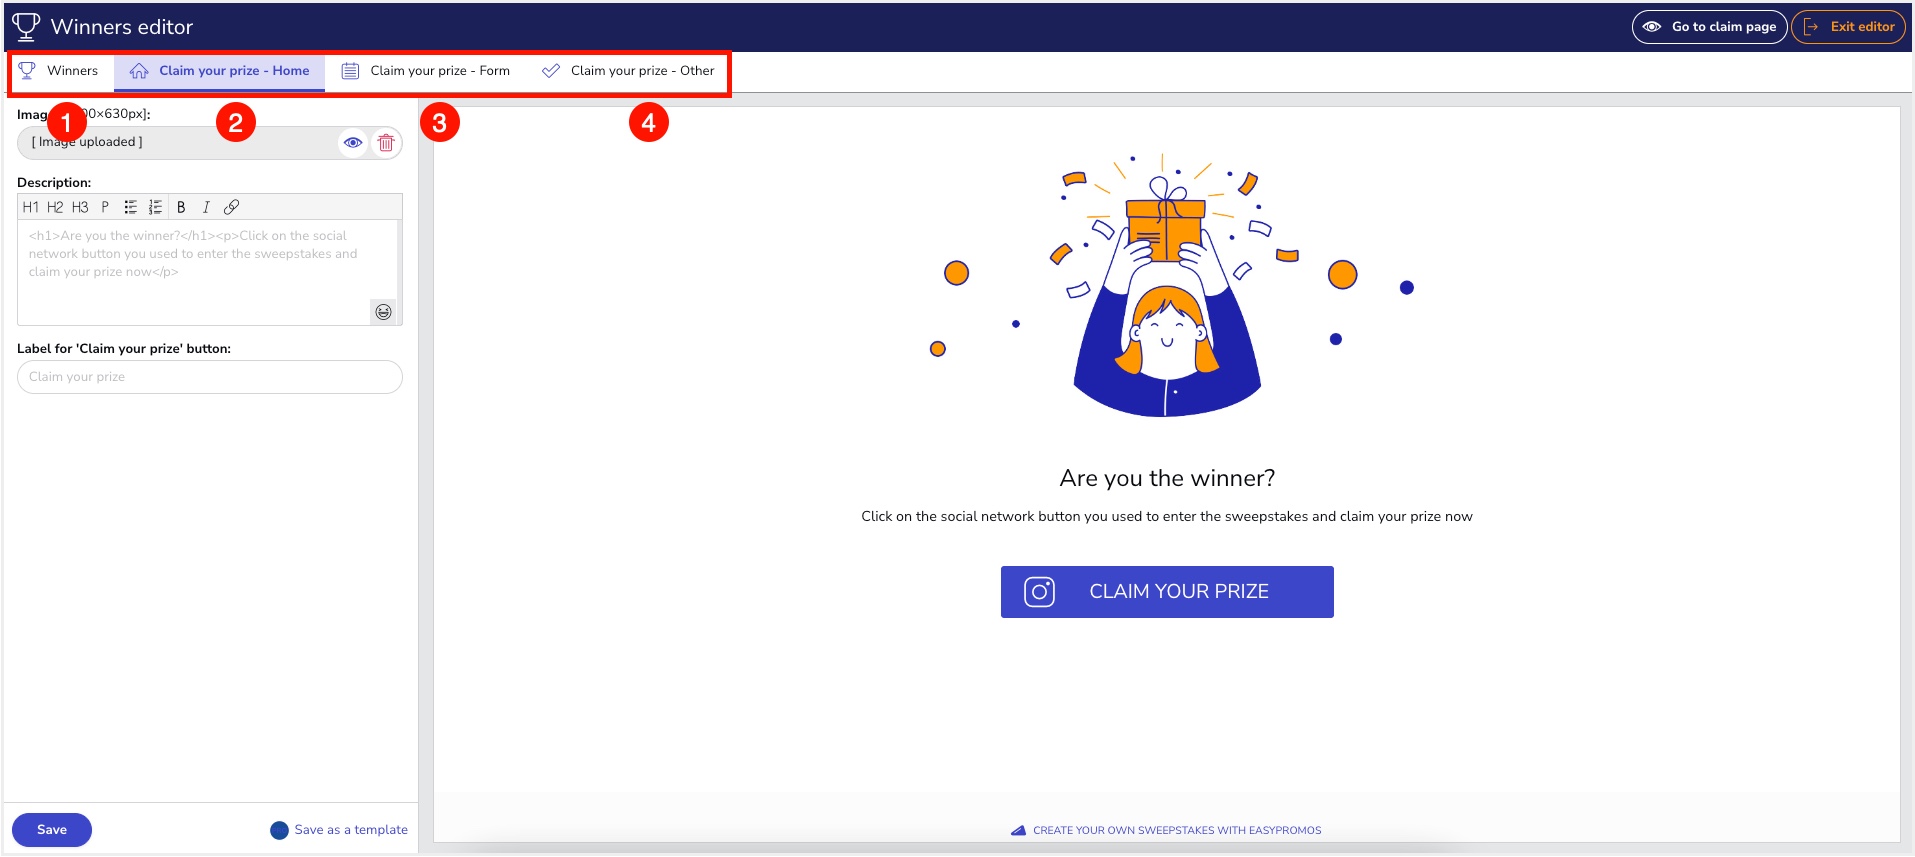1915x857 pixels.
Task: Open the emoji picker in description box
Action: point(383,312)
